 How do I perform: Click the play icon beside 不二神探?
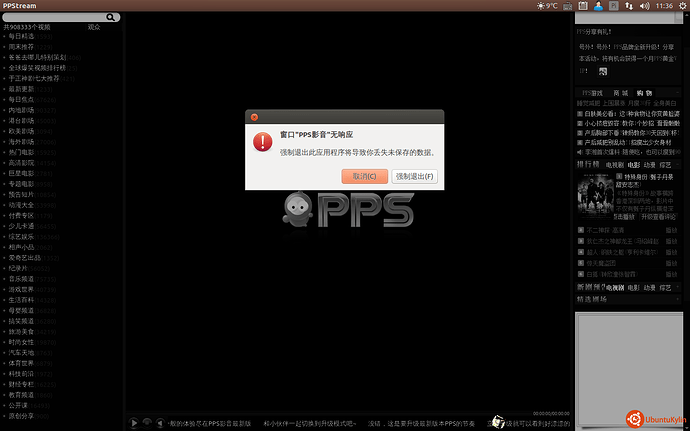[x=581, y=230]
